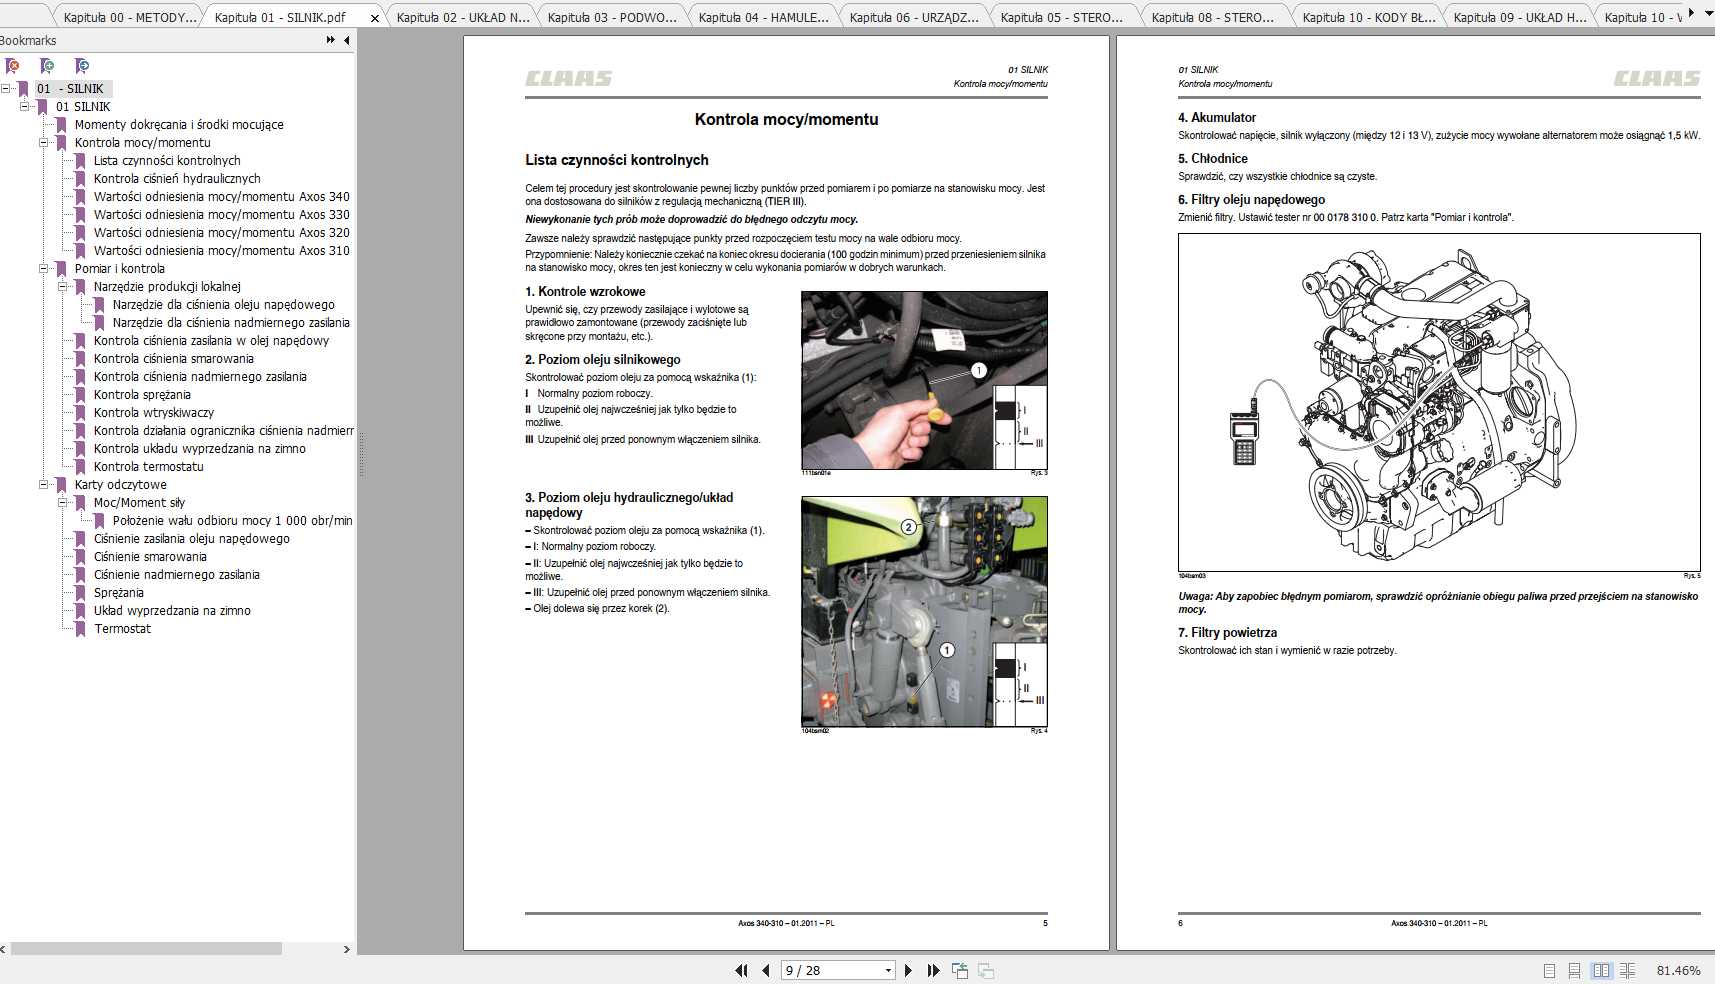The height and width of the screenshot is (984, 1715).
Task: Close the Kapituła 01 - SILNIK.pdf tab
Action: (x=375, y=18)
